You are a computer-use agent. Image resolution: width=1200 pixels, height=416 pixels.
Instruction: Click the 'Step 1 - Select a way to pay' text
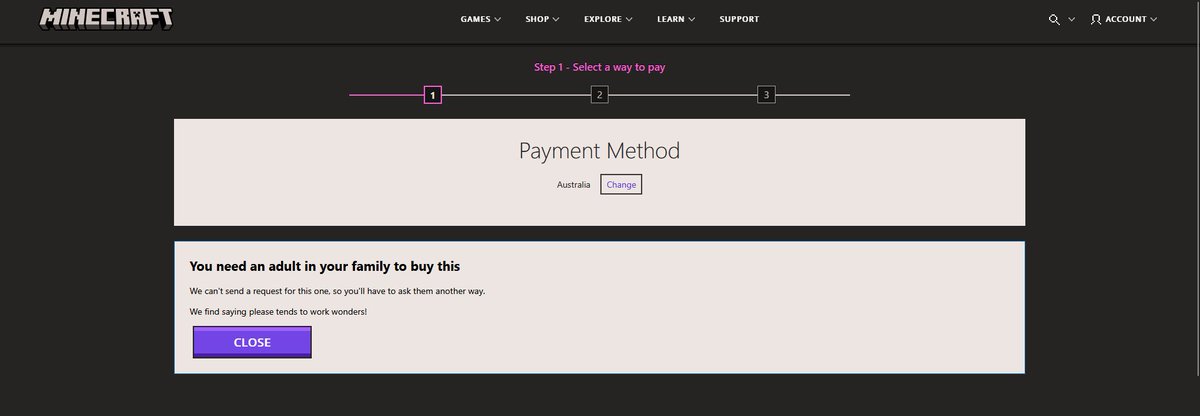click(600, 67)
